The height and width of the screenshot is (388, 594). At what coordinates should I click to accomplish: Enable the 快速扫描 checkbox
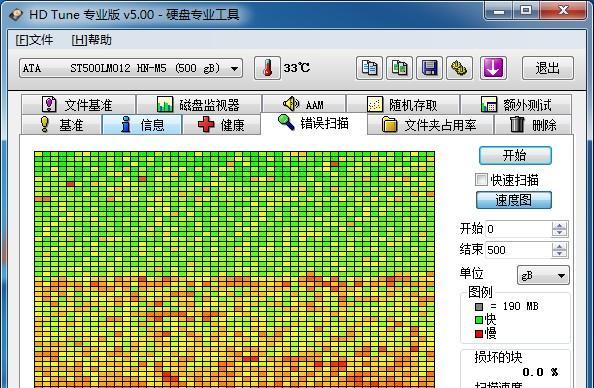point(481,180)
